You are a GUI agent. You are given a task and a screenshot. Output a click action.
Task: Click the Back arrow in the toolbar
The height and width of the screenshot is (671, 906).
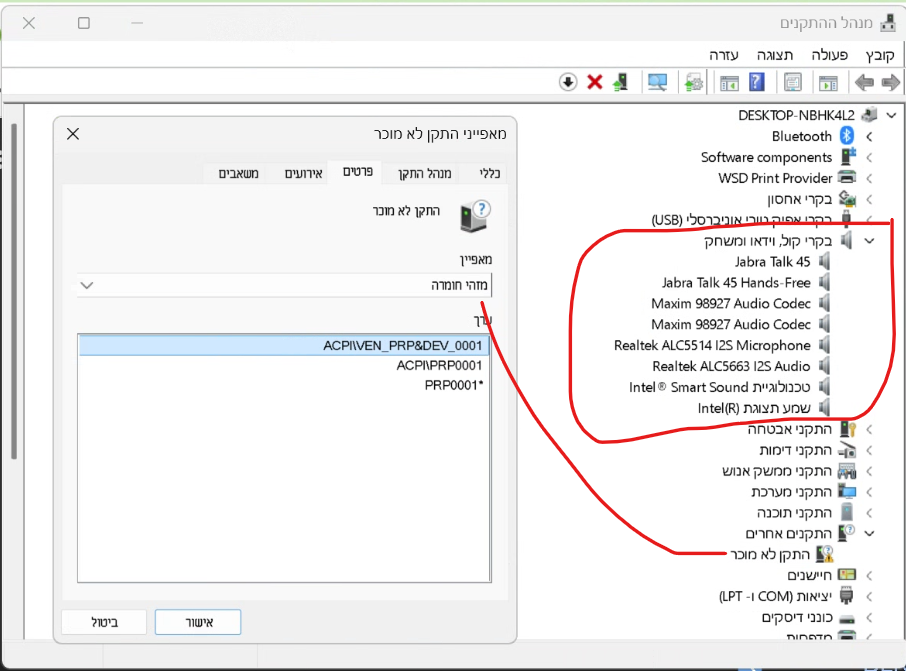(864, 82)
